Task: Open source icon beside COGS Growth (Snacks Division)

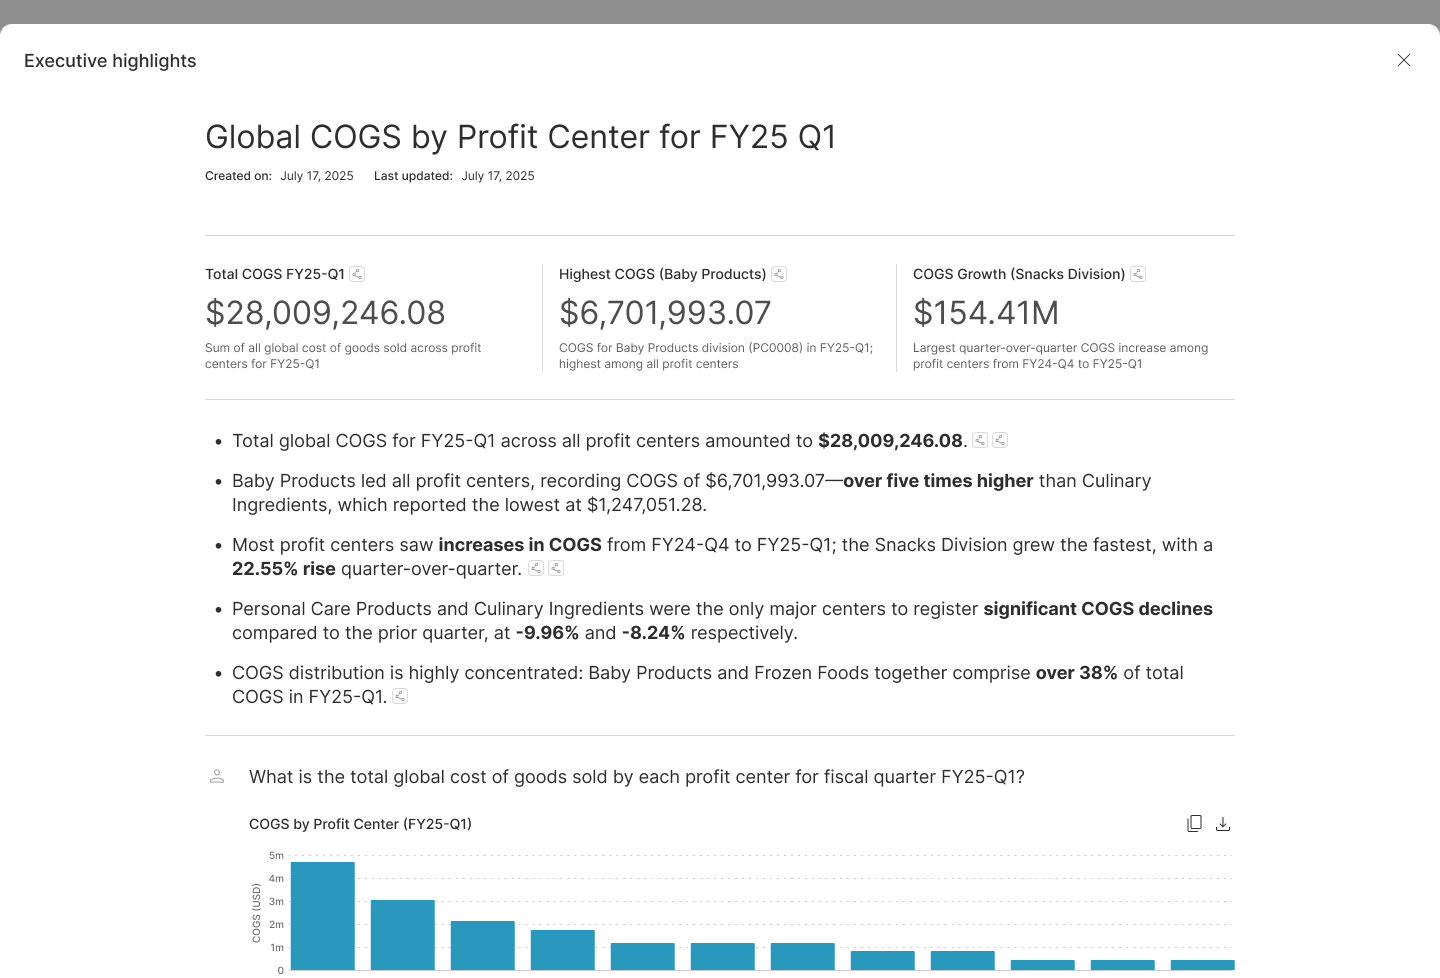Action: tap(1138, 274)
